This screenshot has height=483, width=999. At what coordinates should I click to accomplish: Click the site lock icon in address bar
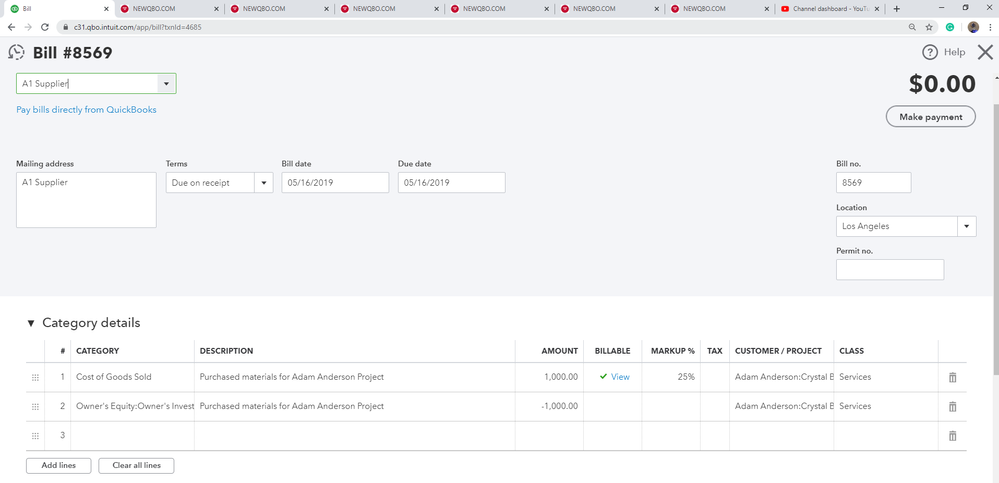click(x=65, y=27)
